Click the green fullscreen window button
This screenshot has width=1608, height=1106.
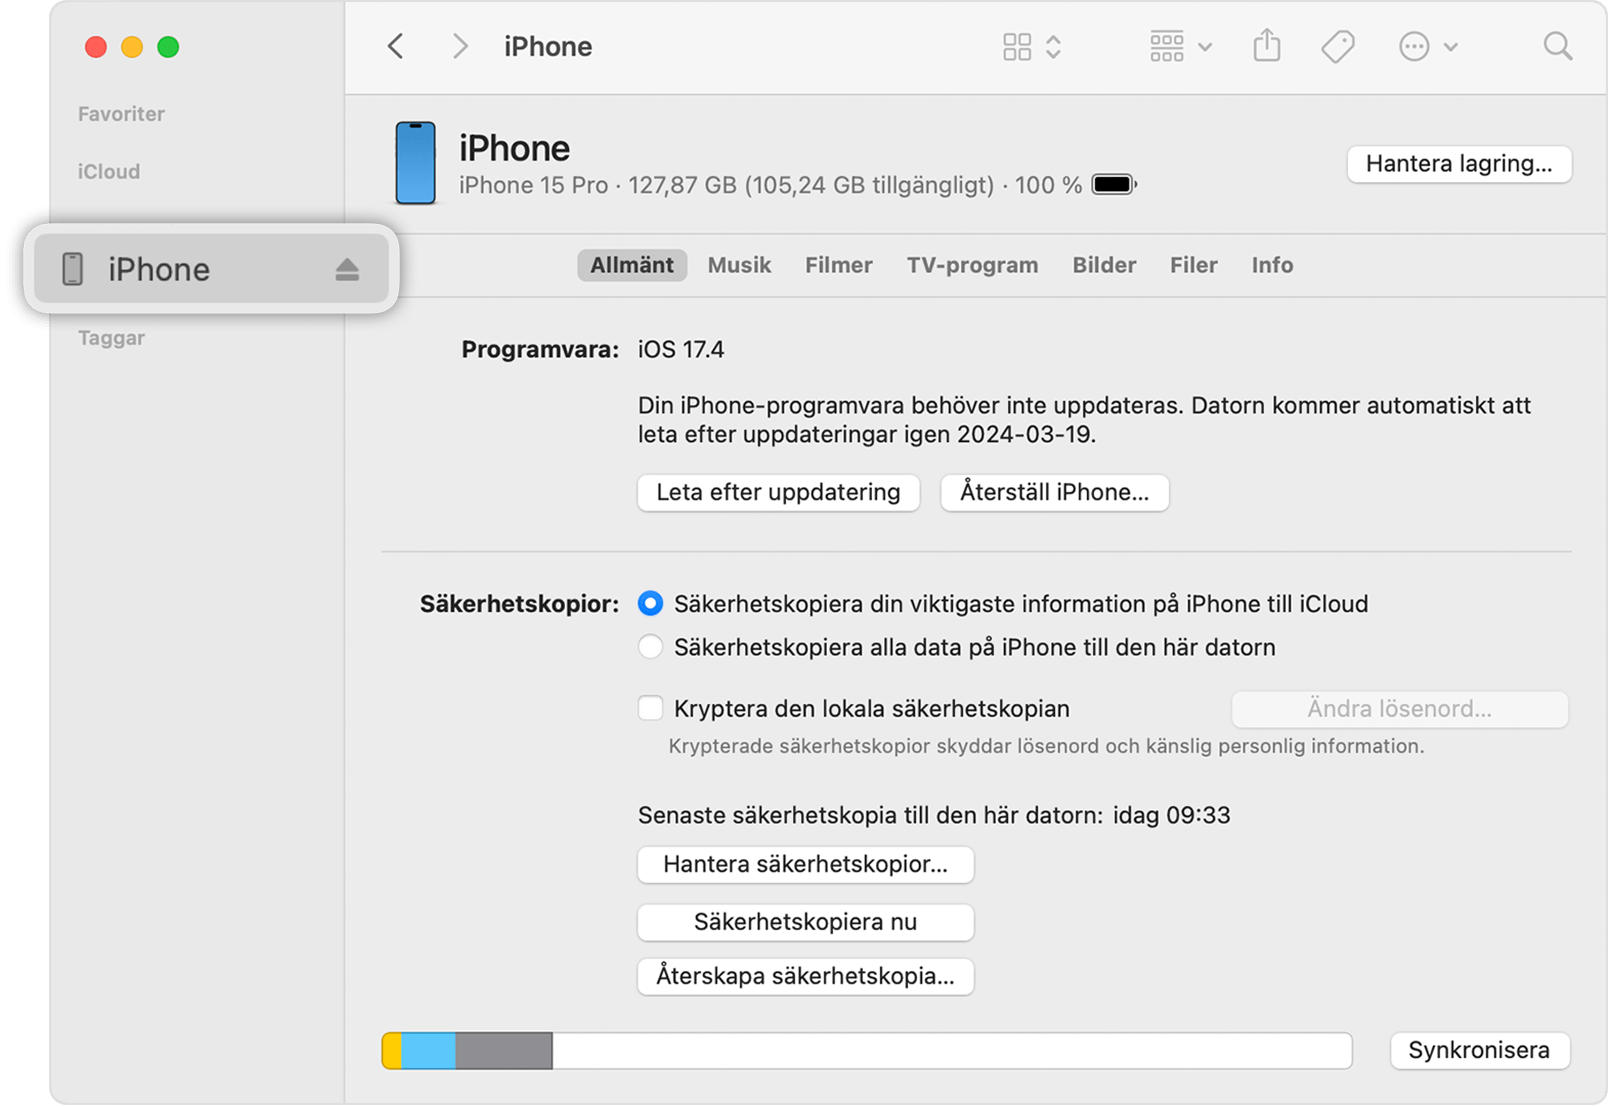tap(168, 47)
